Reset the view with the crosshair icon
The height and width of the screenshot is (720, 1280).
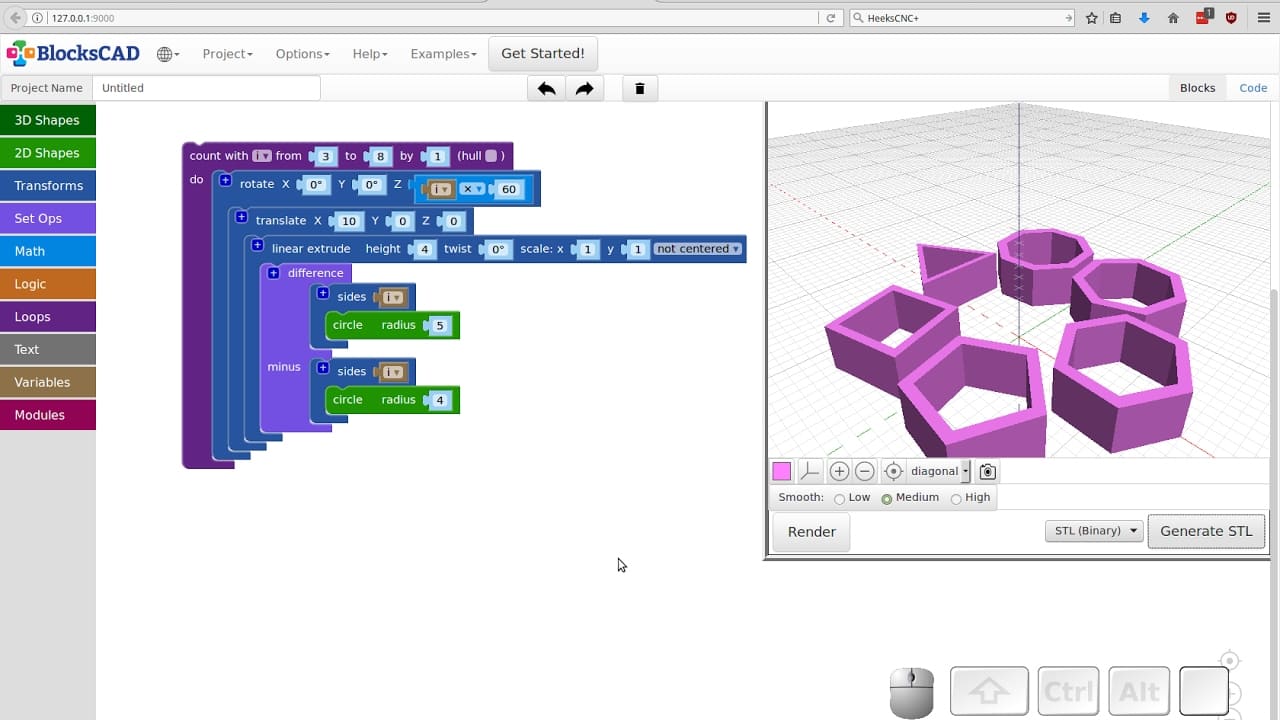click(893, 471)
